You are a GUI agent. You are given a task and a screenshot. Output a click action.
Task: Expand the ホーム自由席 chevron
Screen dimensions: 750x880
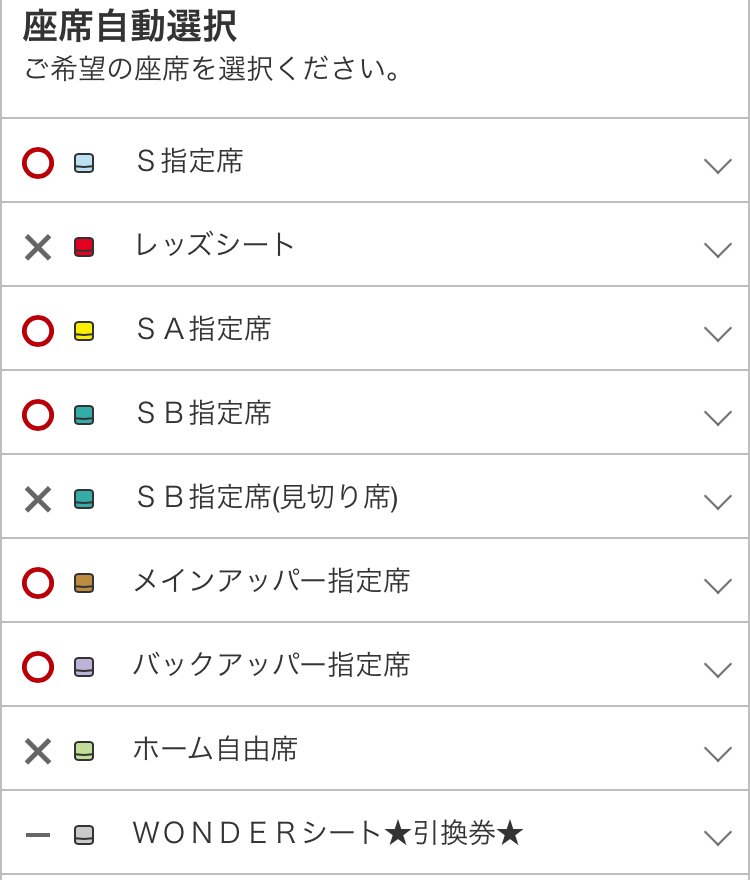pos(717,753)
